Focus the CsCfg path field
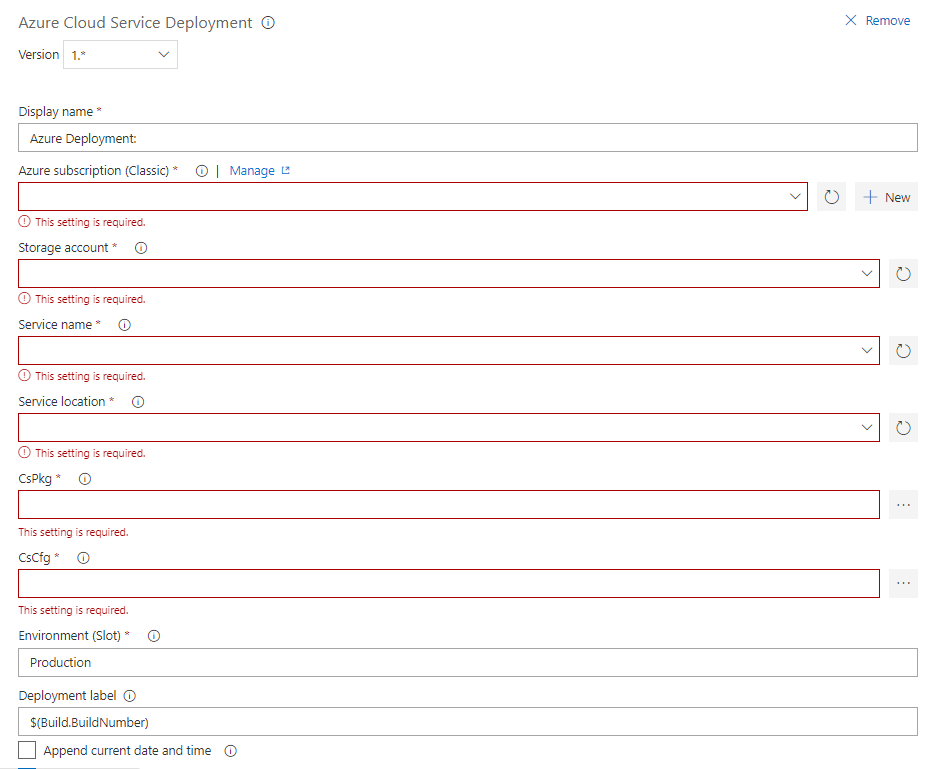The width and height of the screenshot is (946, 769). tap(449, 583)
